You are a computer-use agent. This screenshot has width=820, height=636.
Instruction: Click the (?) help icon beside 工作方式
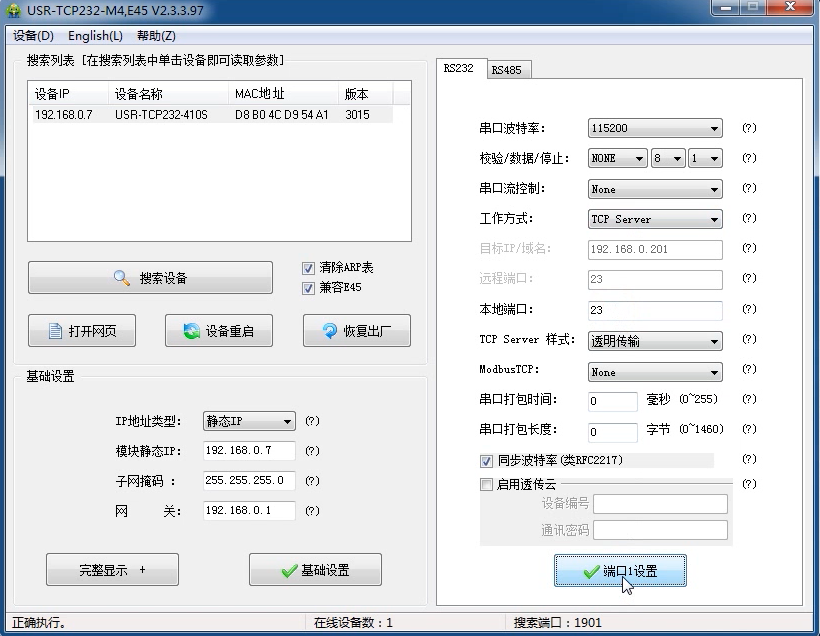coord(749,219)
